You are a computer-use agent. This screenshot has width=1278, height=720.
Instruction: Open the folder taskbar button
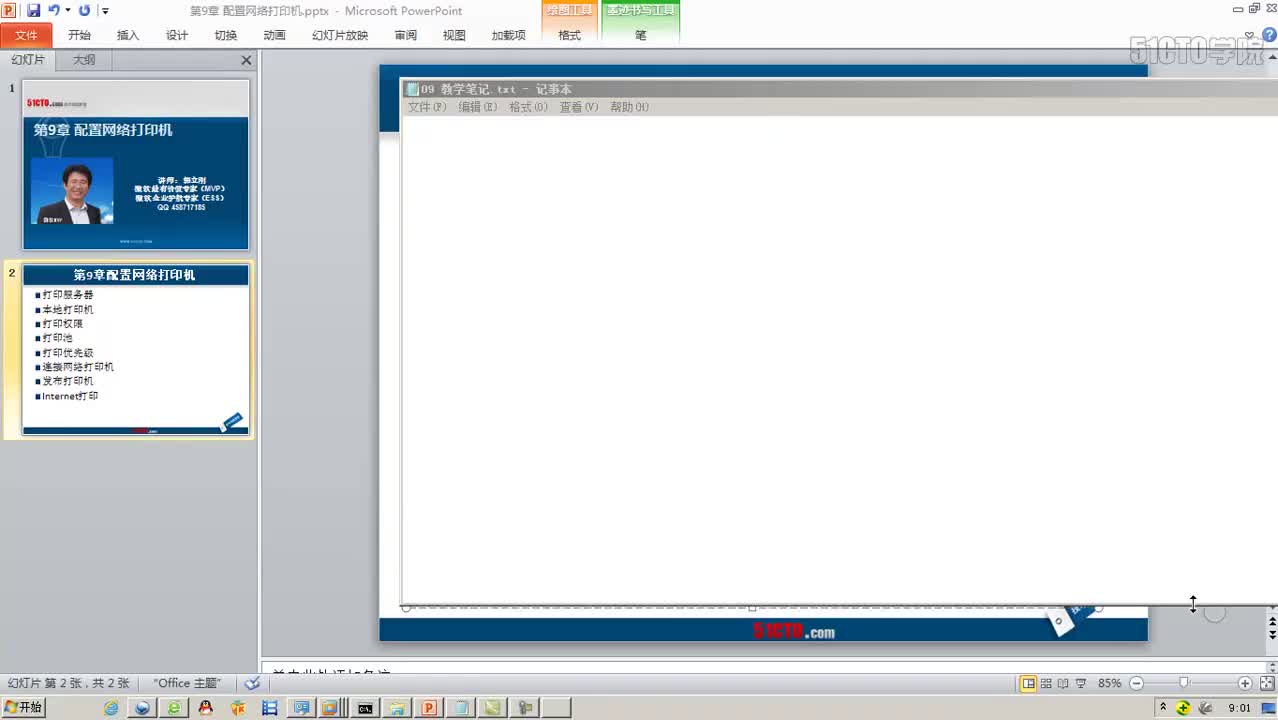click(398, 707)
